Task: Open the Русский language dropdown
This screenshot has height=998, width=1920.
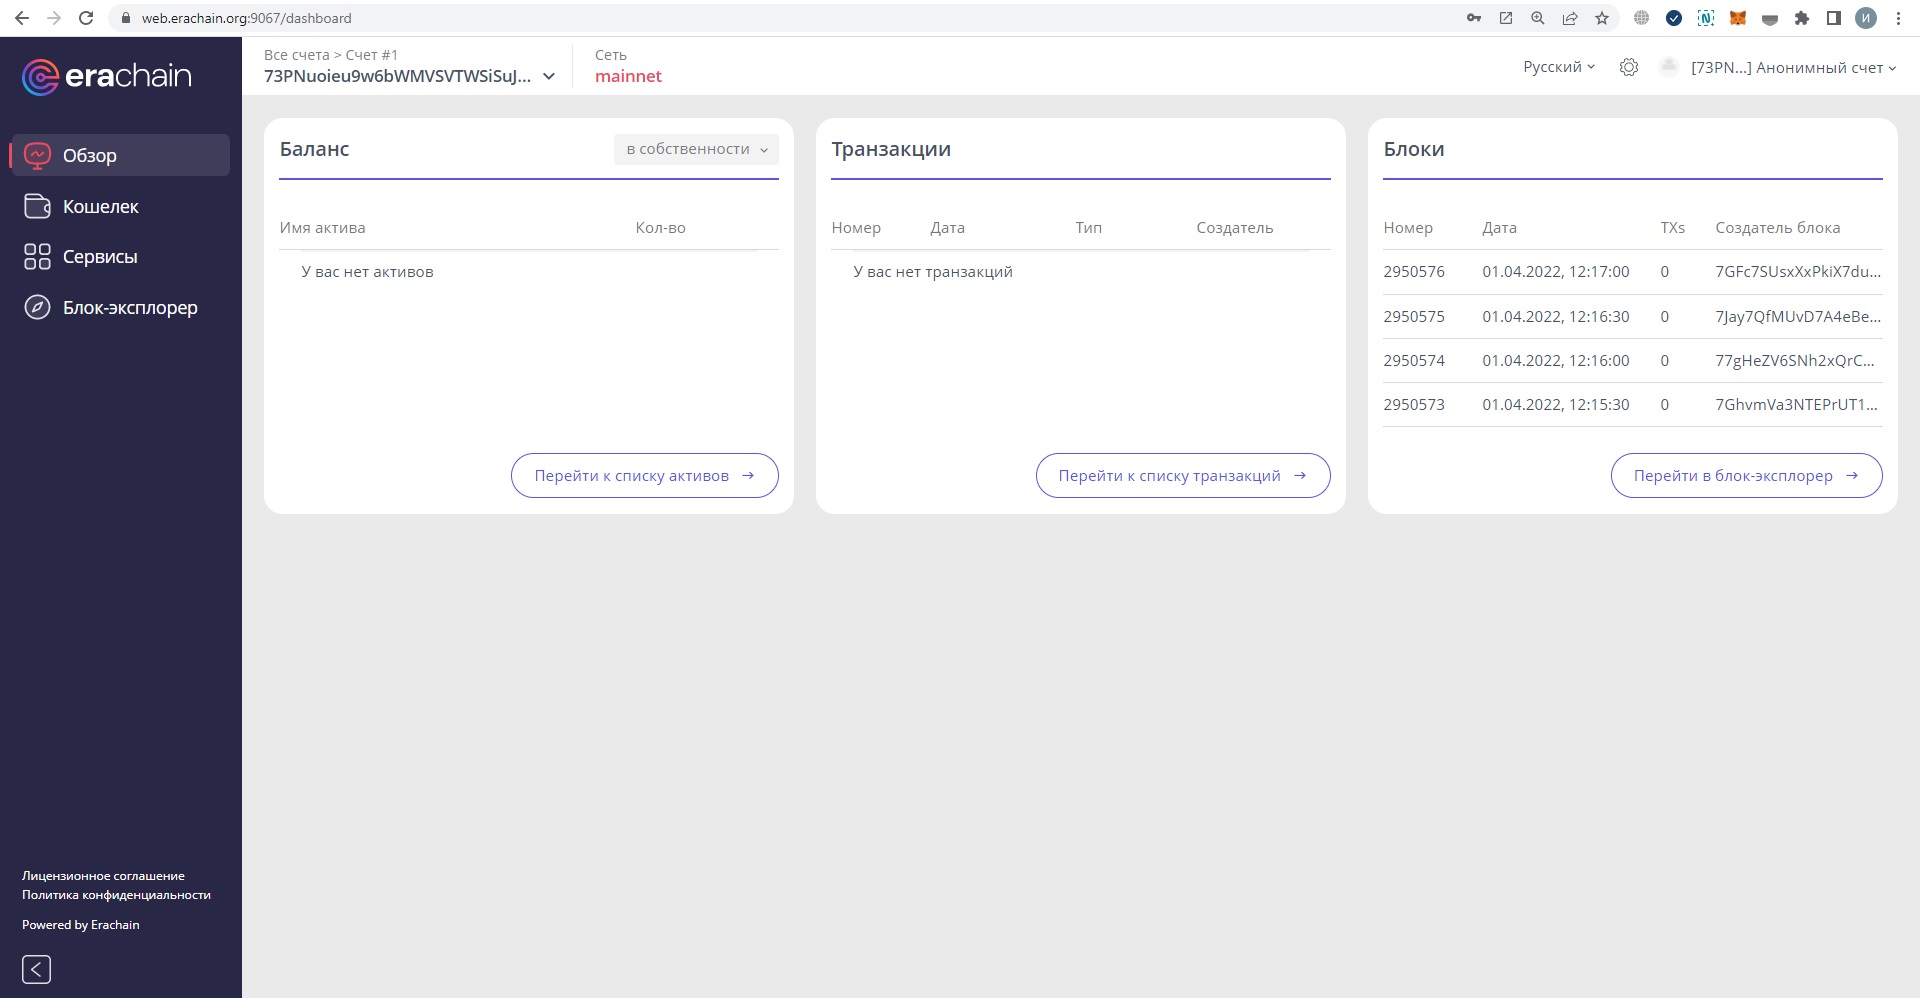Action: coord(1558,67)
